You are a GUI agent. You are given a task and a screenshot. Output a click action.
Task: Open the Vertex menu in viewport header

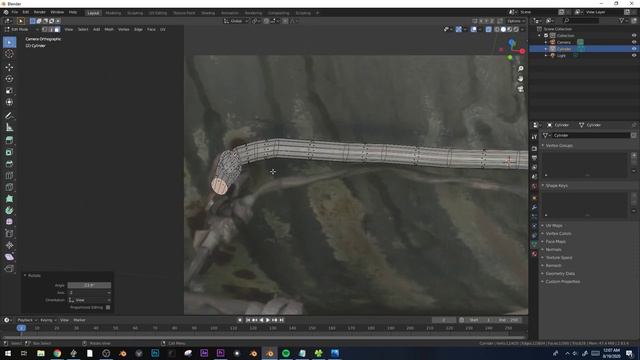pyautogui.click(x=124, y=29)
